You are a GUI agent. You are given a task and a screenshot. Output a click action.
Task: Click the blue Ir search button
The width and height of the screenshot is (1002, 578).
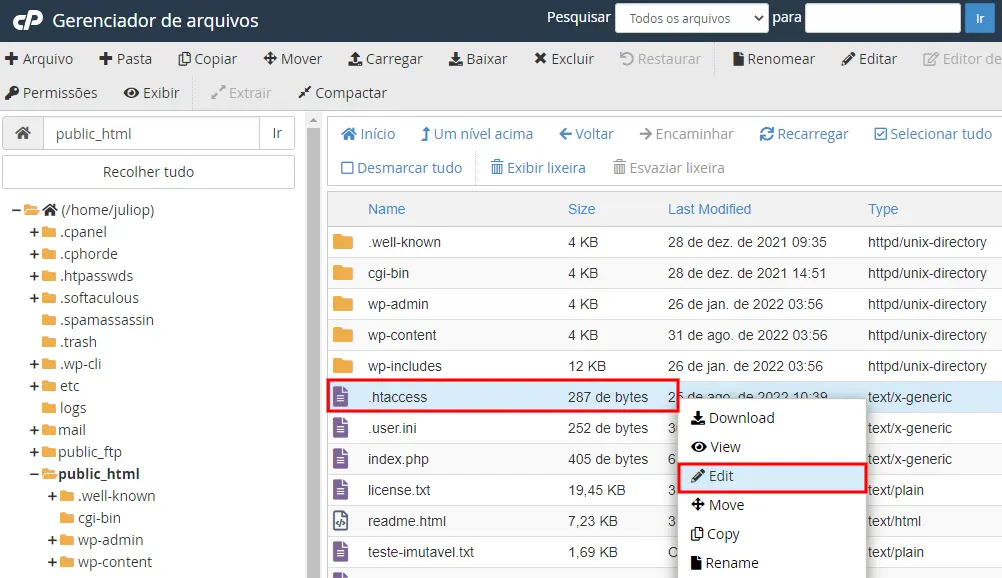click(980, 18)
